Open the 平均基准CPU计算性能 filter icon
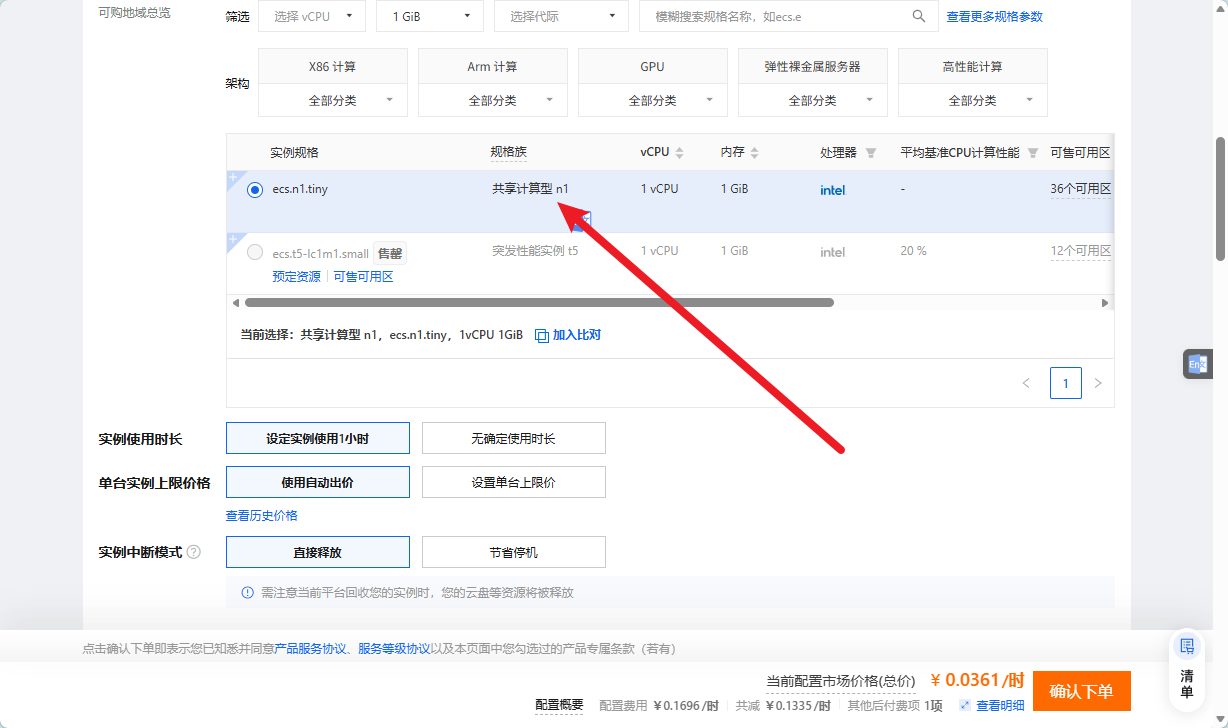1228x728 pixels. pyautogui.click(x=1033, y=153)
